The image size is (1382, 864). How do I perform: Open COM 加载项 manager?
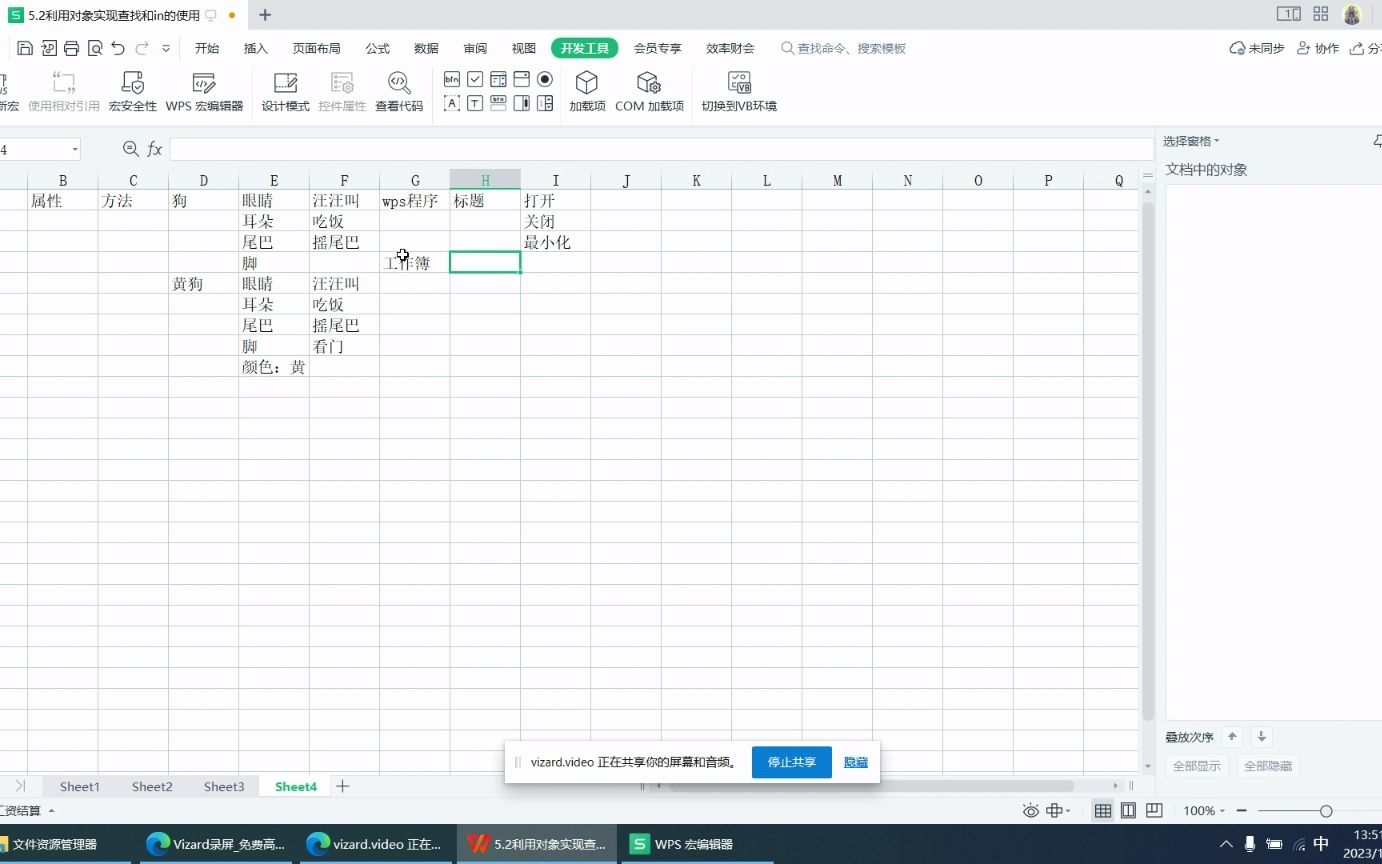[650, 90]
